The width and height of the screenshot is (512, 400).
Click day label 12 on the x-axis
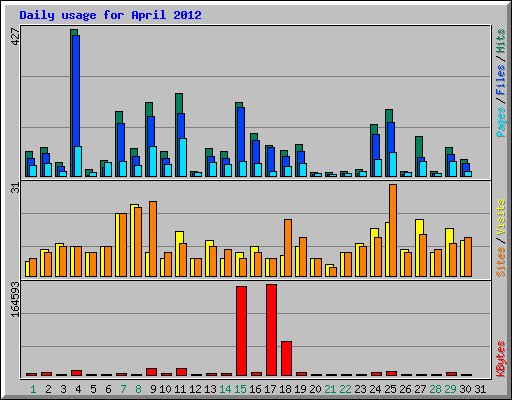point(195,389)
